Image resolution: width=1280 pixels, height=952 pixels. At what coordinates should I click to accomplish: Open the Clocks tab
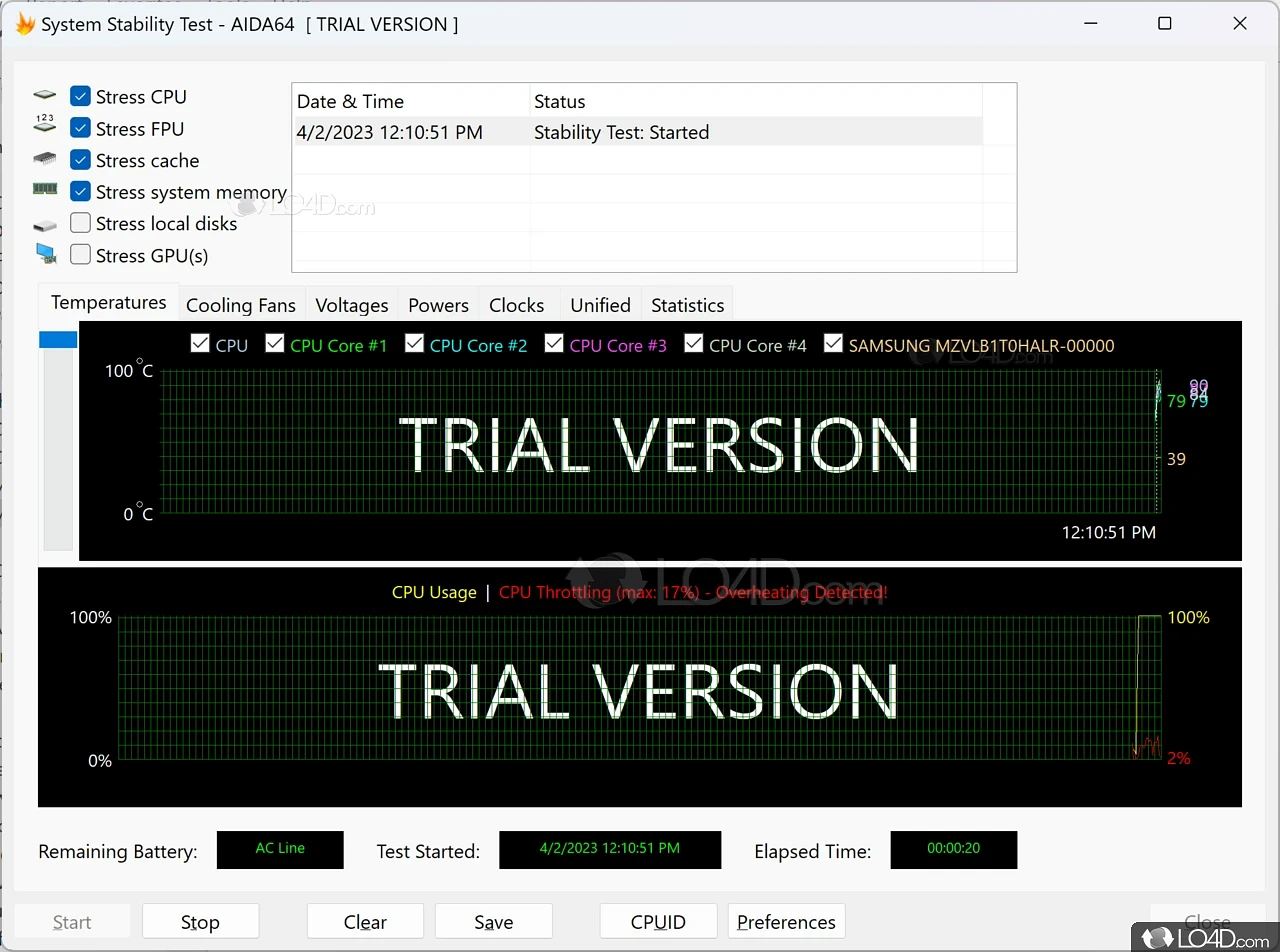point(516,305)
